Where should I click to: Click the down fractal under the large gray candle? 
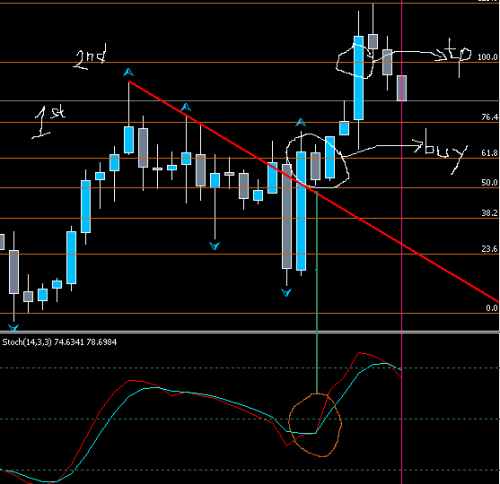pyautogui.click(x=286, y=293)
